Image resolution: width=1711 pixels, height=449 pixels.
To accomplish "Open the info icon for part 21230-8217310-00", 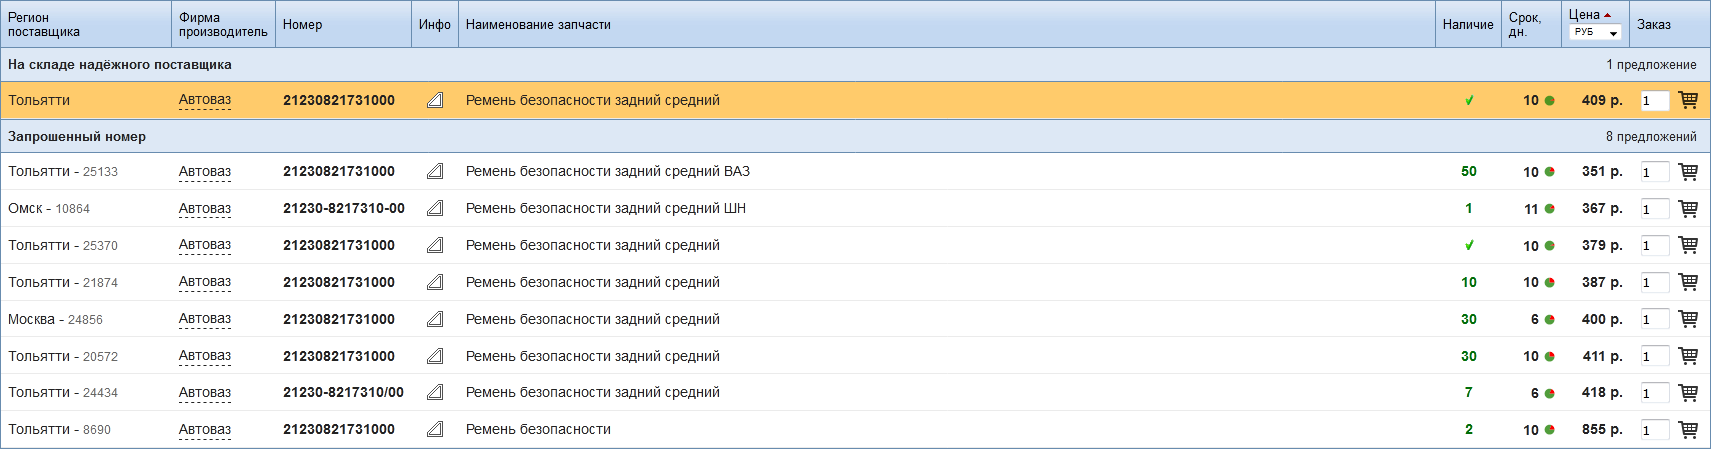I will (435, 209).
